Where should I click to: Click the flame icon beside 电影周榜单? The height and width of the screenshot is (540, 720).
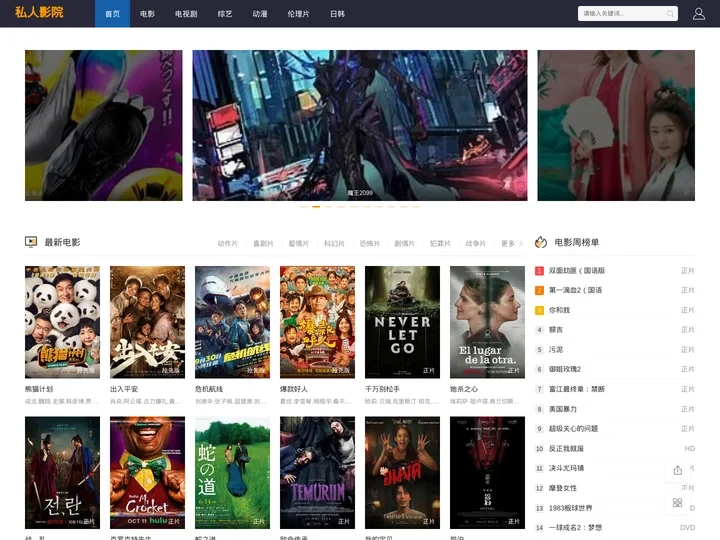541,242
